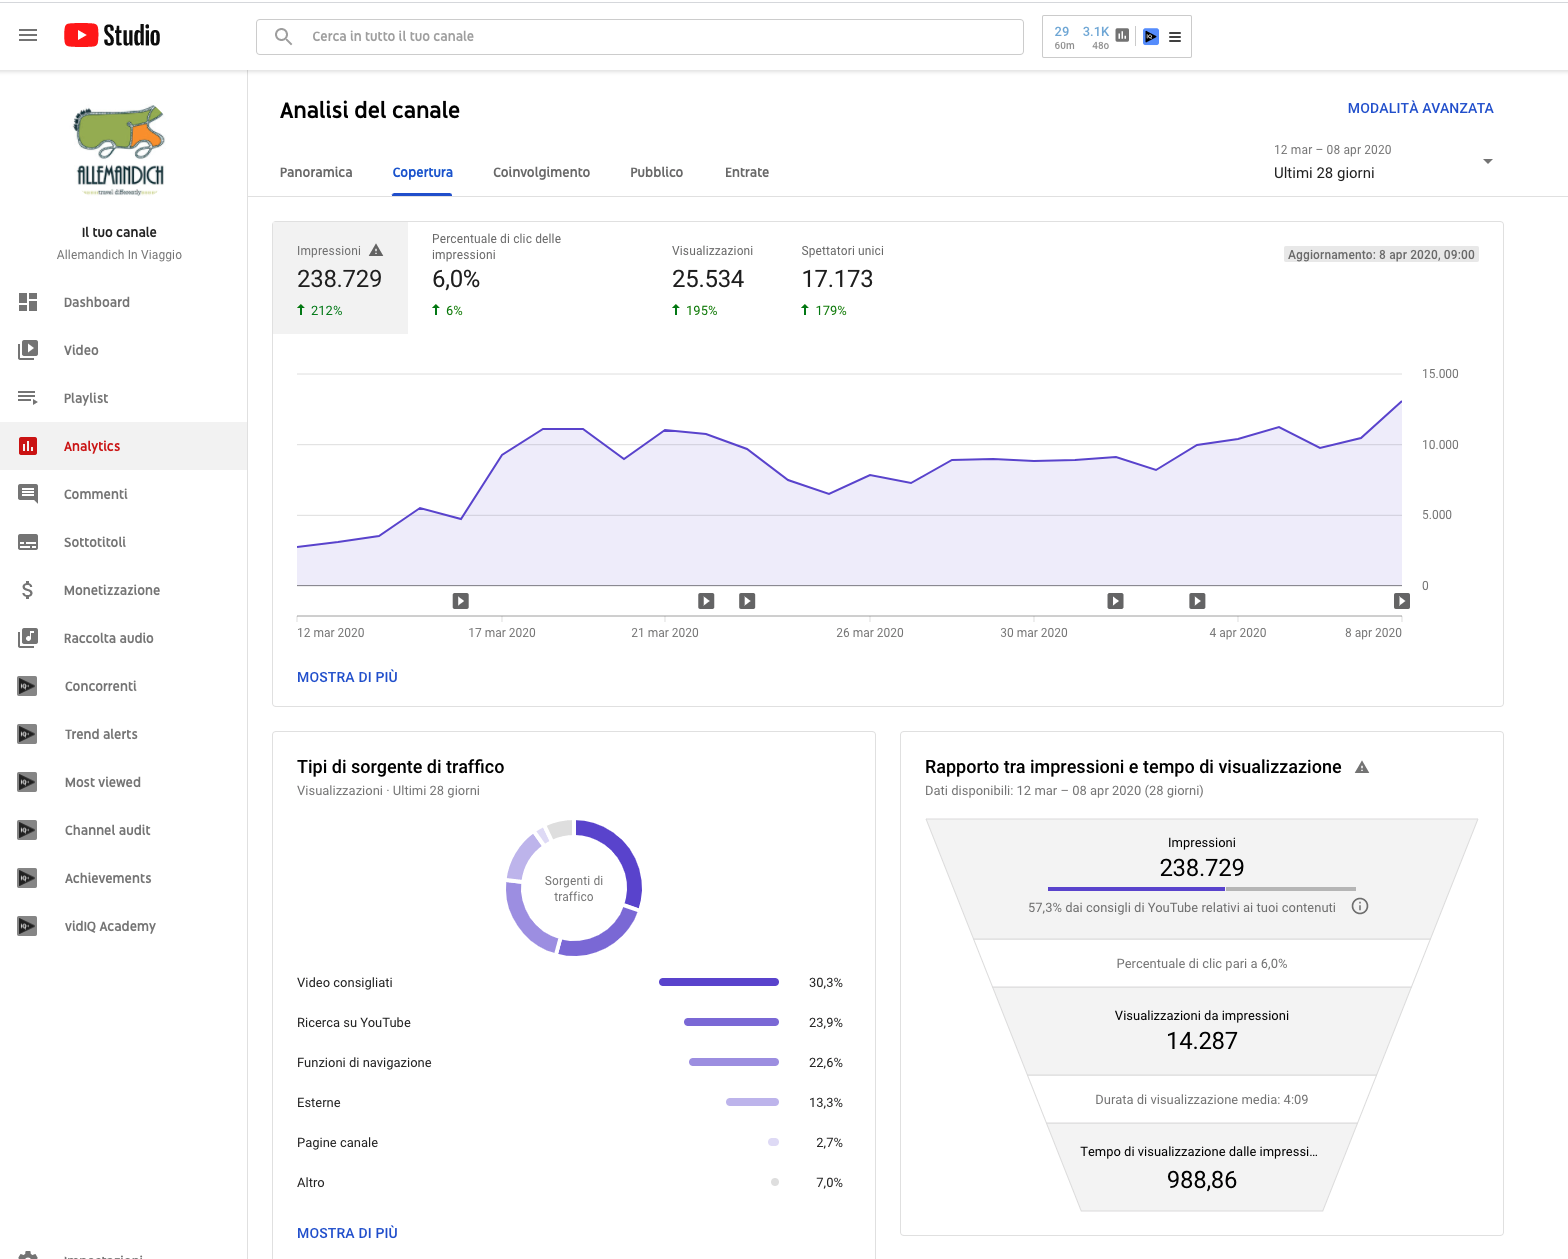This screenshot has width=1568, height=1259.
Task: Click the YouTube Studio logo
Action: click(112, 35)
